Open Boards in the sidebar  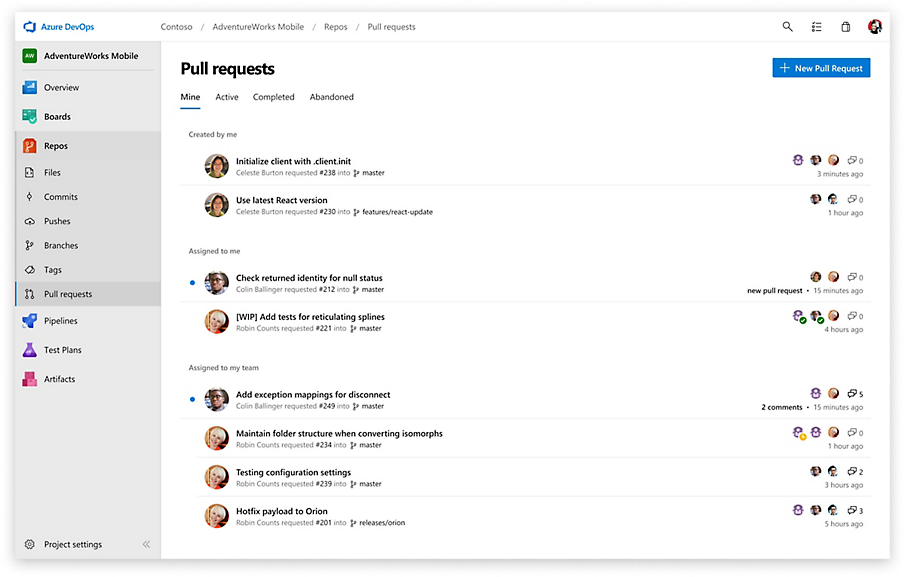coord(57,117)
